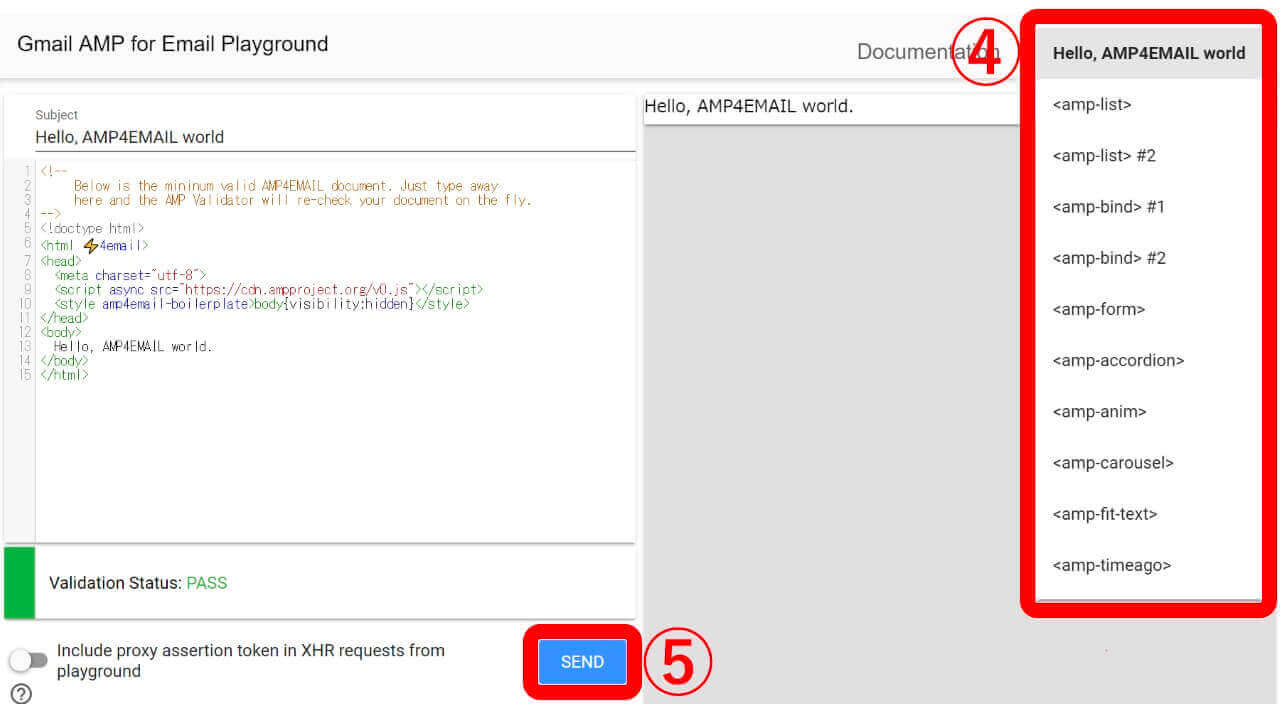Click the green validation status indicator
Image resolution: width=1280 pixels, height=720 pixels.
click(19, 582)
